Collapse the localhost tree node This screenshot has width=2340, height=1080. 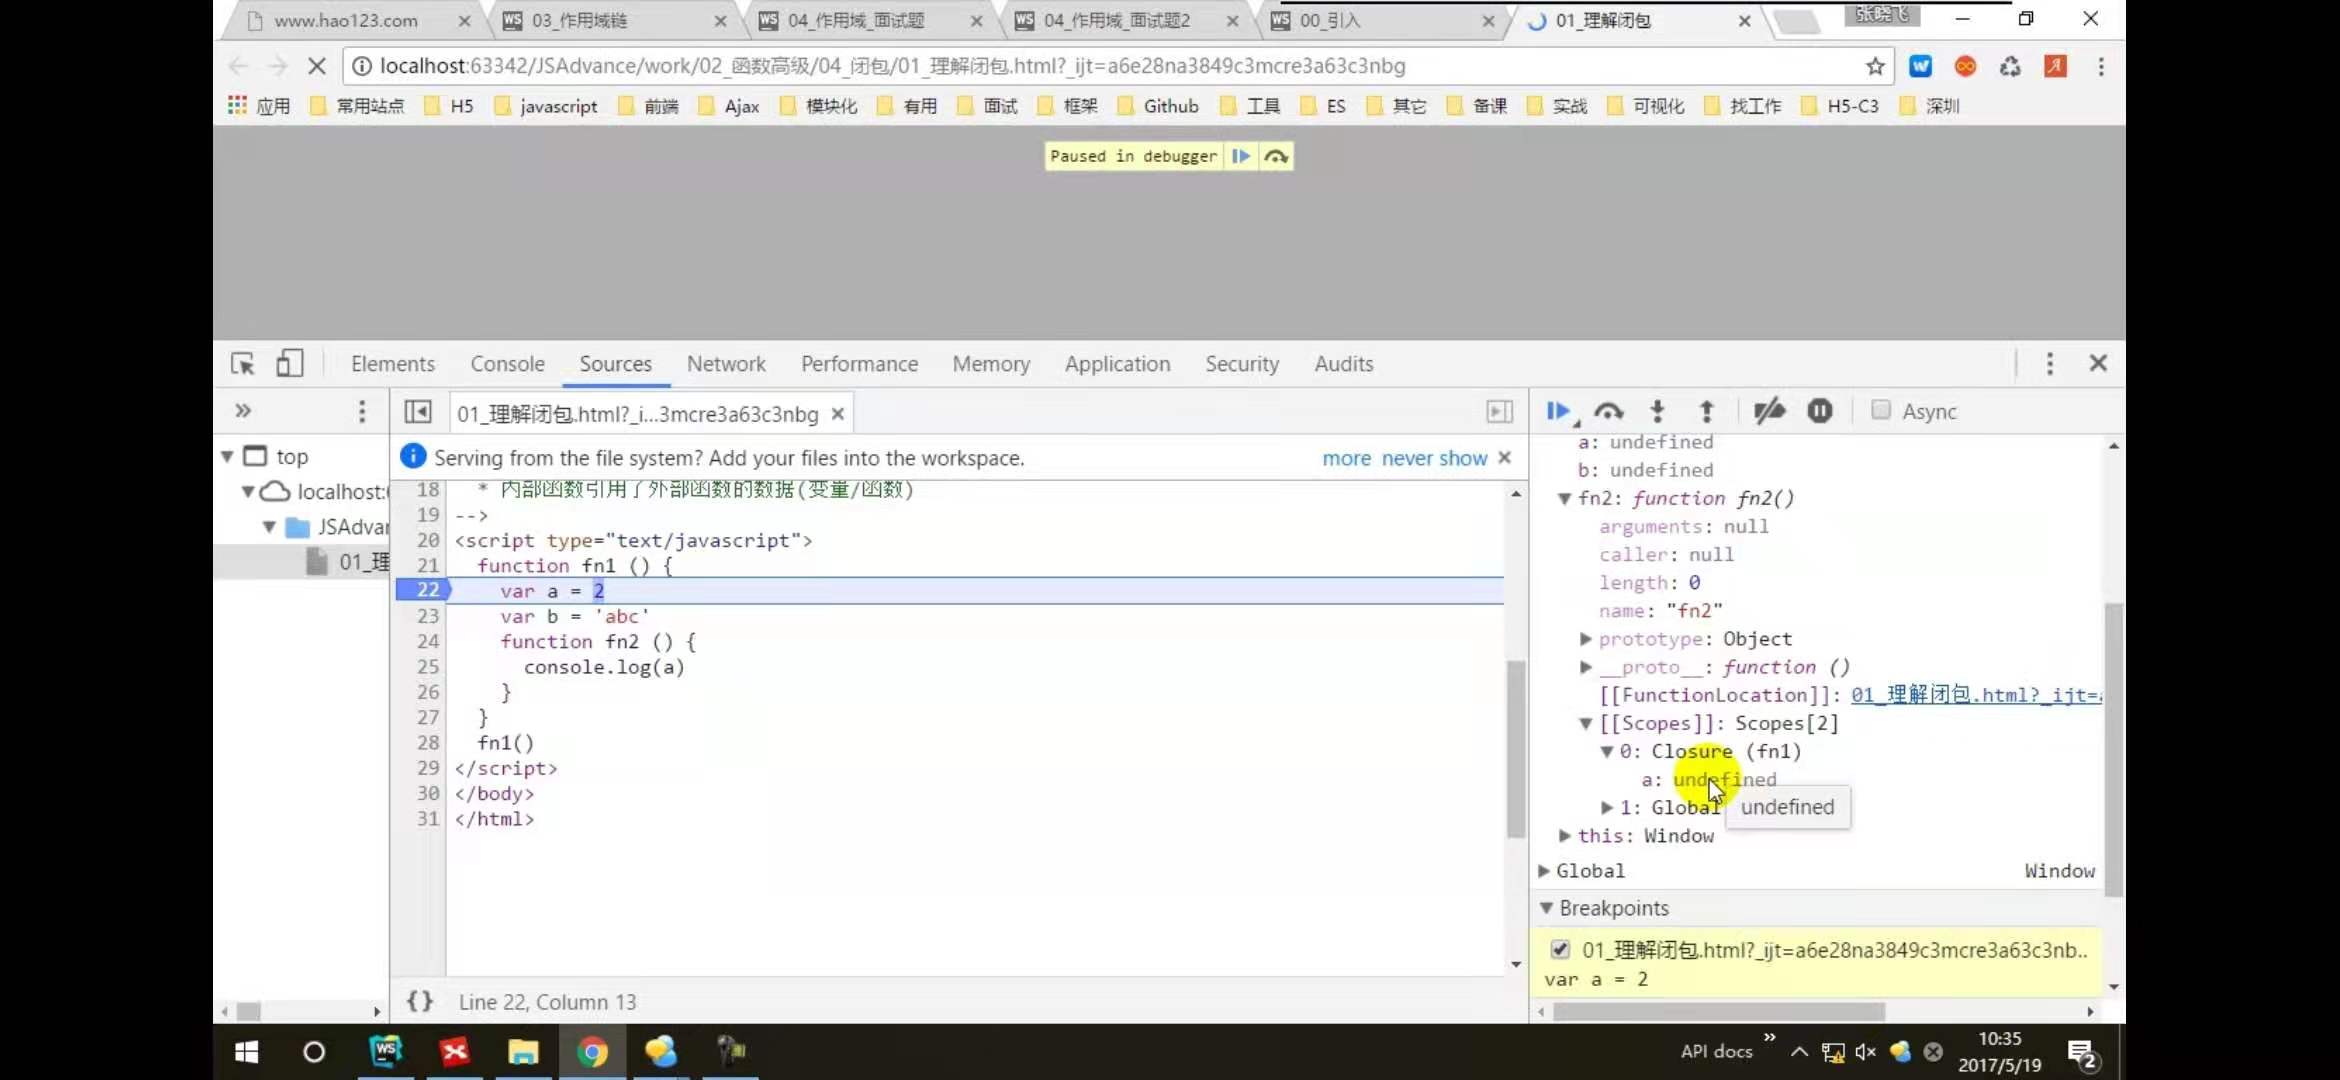pos(247,491)
